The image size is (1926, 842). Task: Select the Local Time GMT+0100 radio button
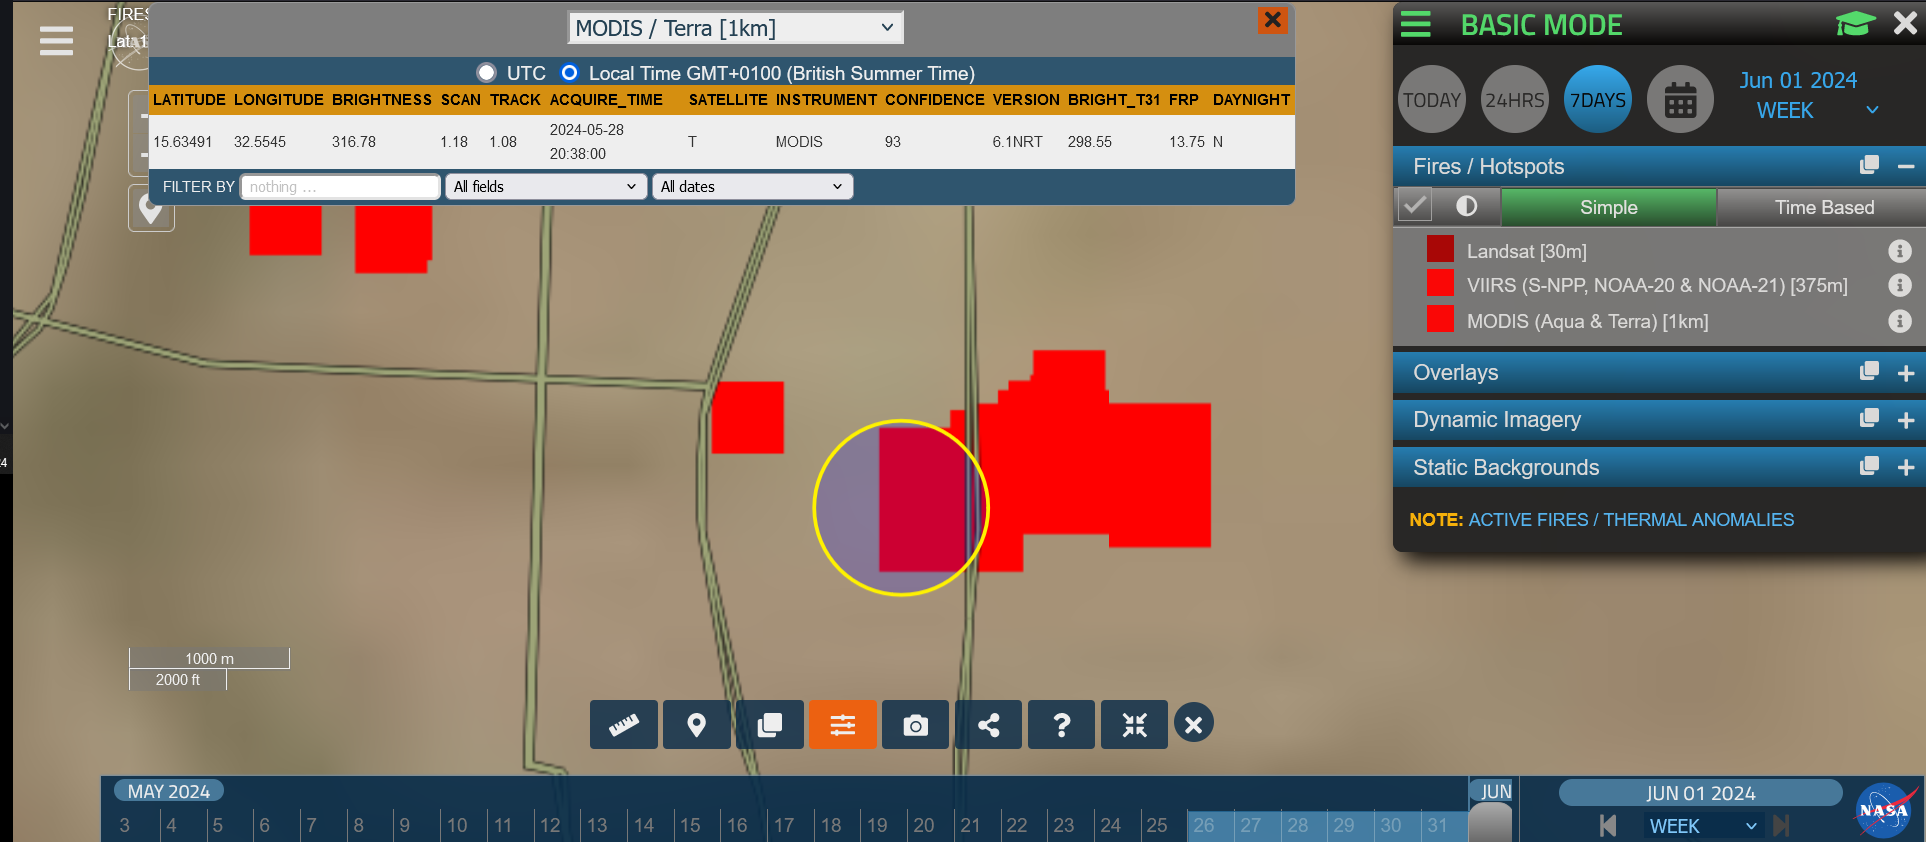[x=569, y=73]
